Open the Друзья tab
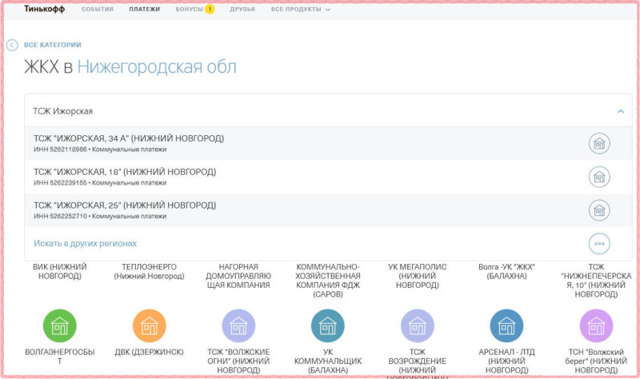Image resolution: width=640 pixels, height=379 pixels. click(242, 9)
